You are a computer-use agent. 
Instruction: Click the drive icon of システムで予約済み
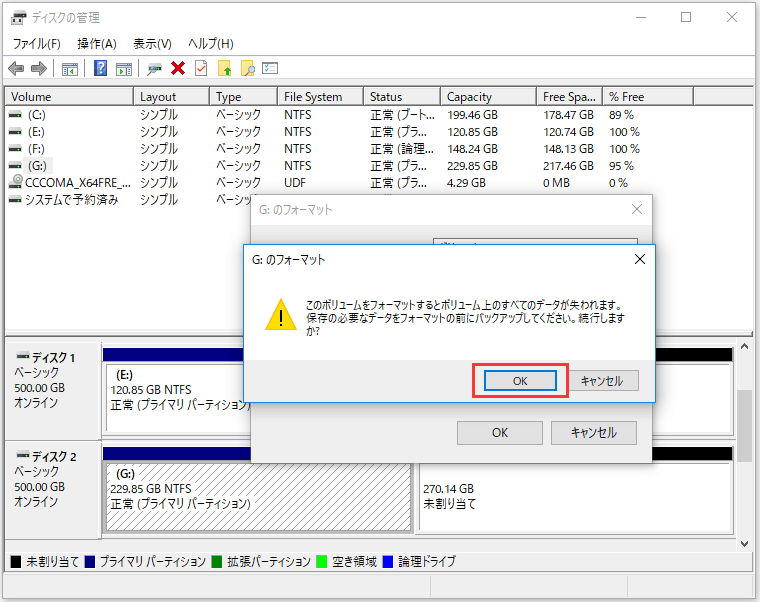pos(16,200)
